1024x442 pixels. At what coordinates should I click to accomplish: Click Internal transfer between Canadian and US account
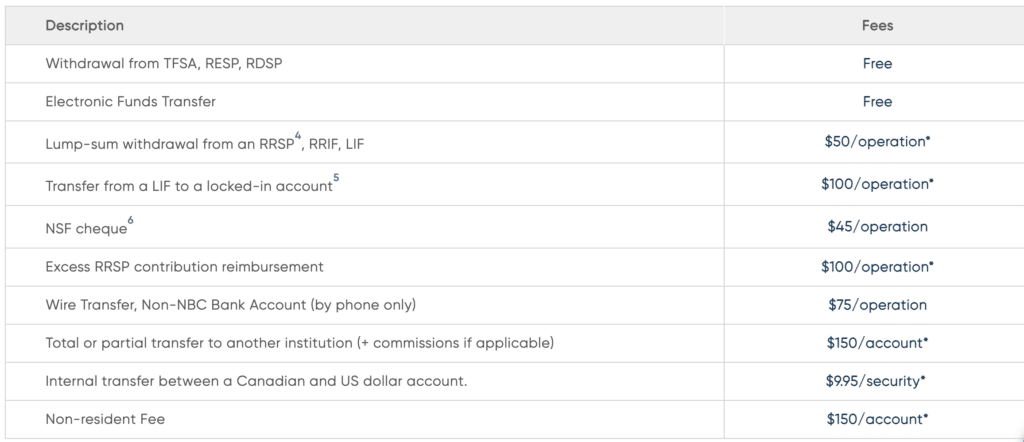(256, 381)
